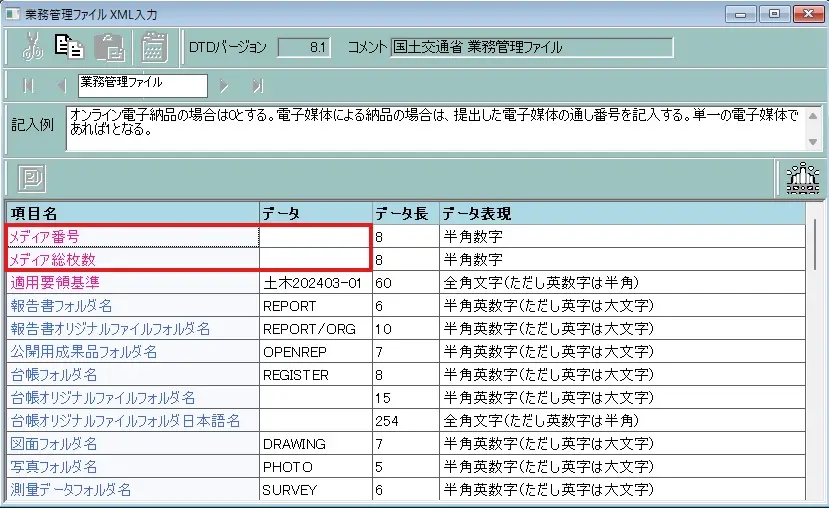The height and width of the screenshot is (508, 829).
Task: Click the 業務管理ファイル record name field
Action: click(x=142, y=84)
